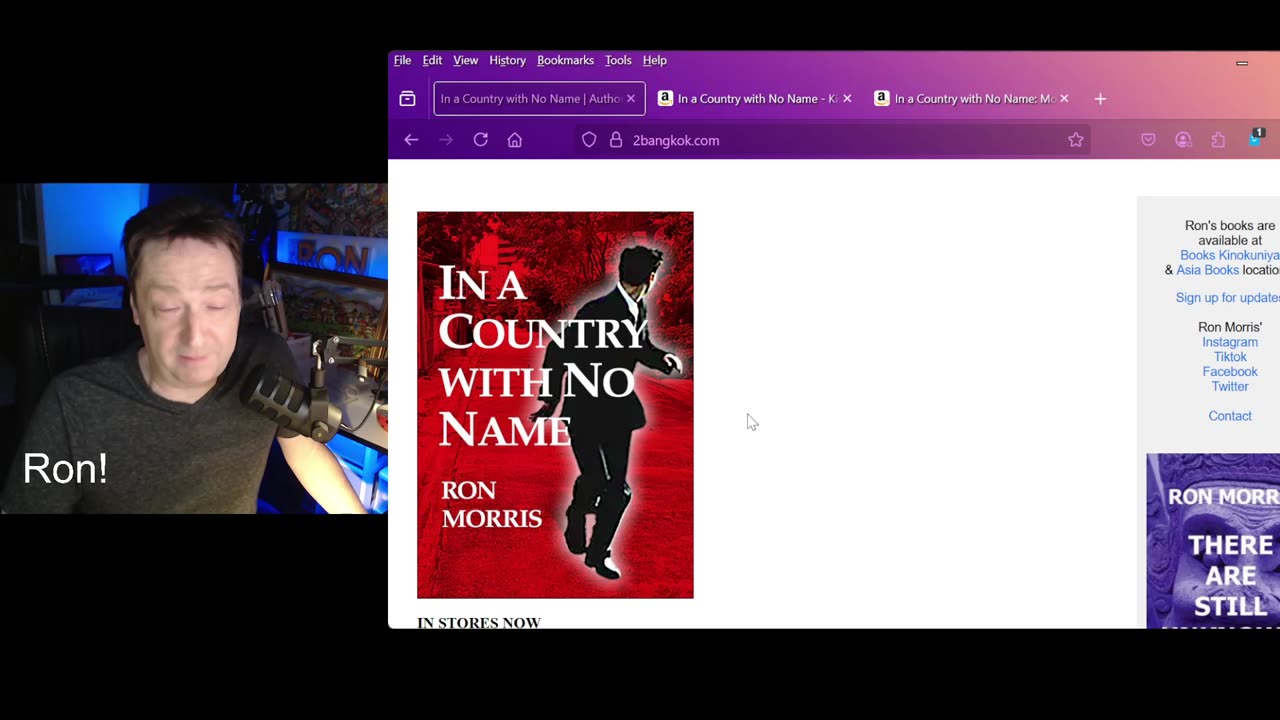1280x720 pixels.
Task: Click the Sign up for updates link
Action: pyautogui.click(x=1227, y=297)
